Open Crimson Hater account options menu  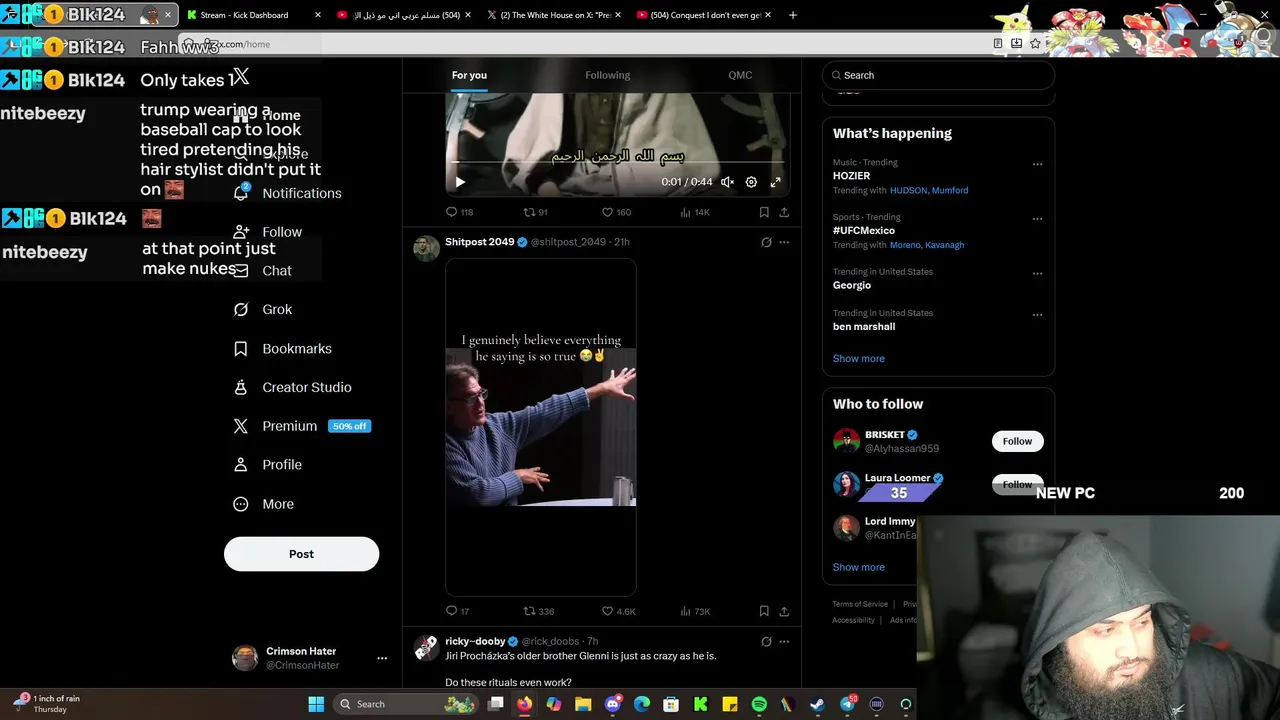click(381, 658)
